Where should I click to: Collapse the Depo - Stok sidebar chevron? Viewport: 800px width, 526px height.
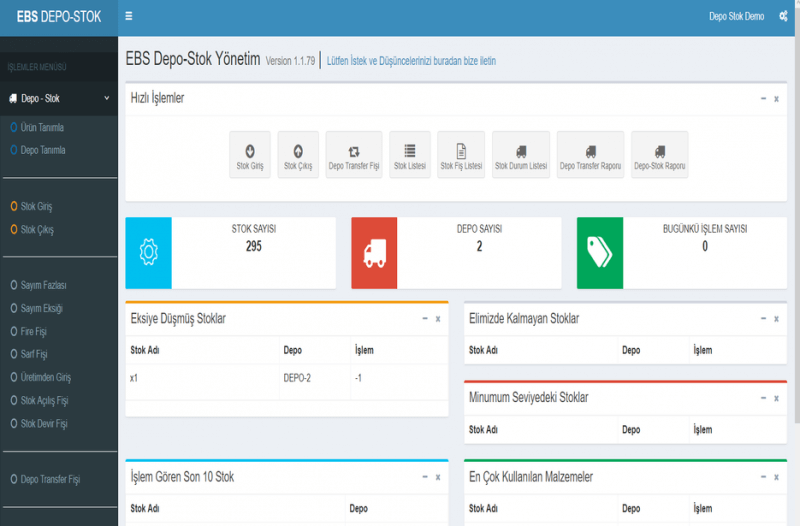tap(107, 98)
